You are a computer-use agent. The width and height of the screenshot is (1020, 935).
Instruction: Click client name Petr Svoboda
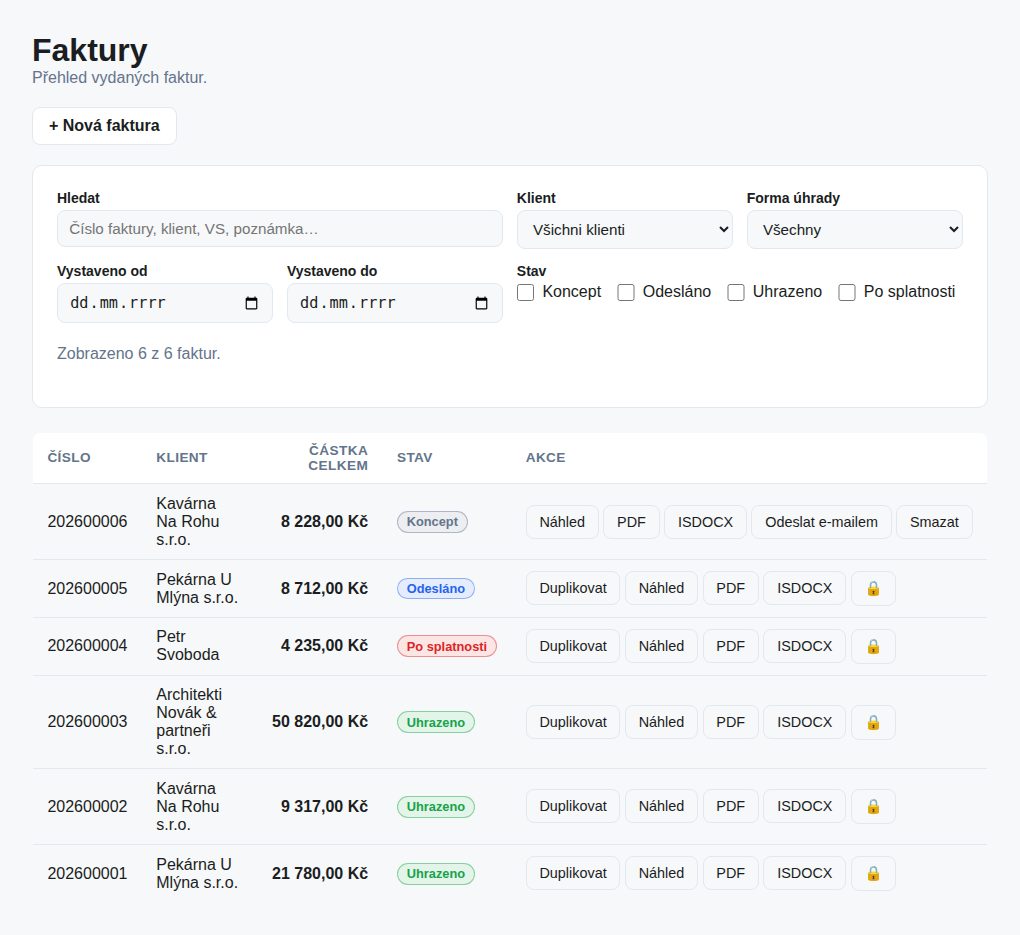pyautogui.click(x=187, y=645)
